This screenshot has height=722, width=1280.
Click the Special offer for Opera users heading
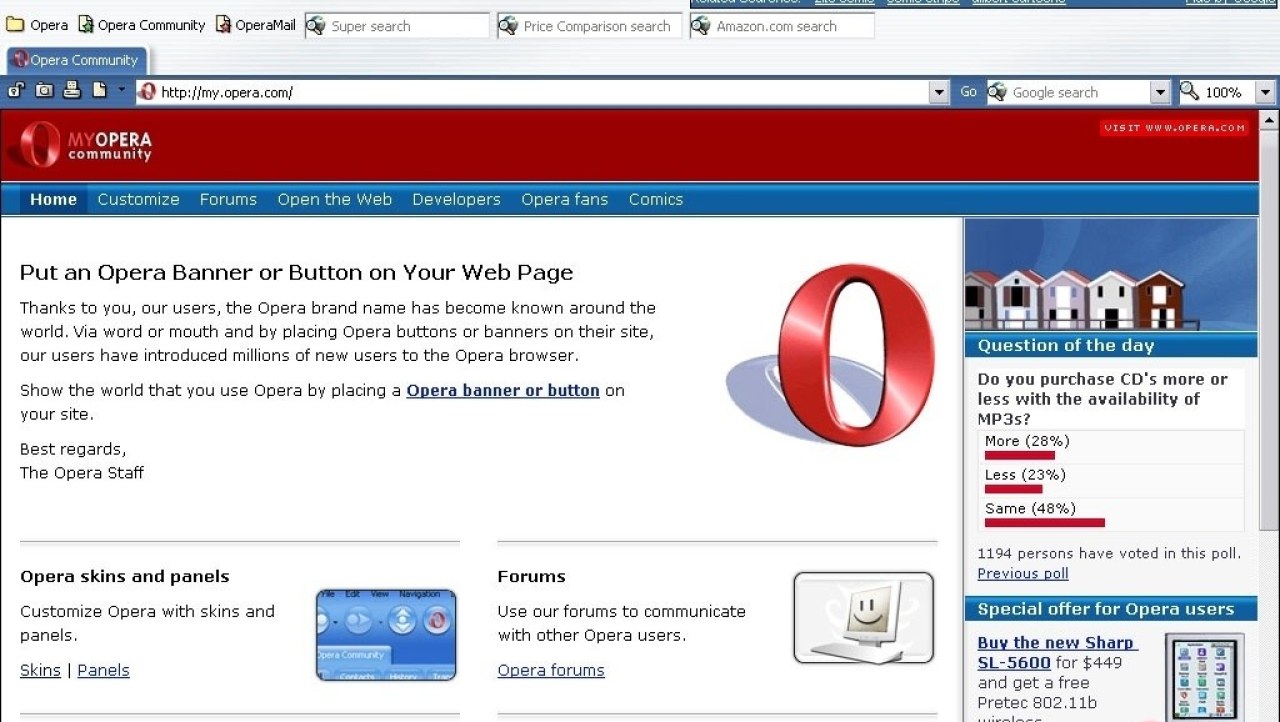(x=1106, y=609)
